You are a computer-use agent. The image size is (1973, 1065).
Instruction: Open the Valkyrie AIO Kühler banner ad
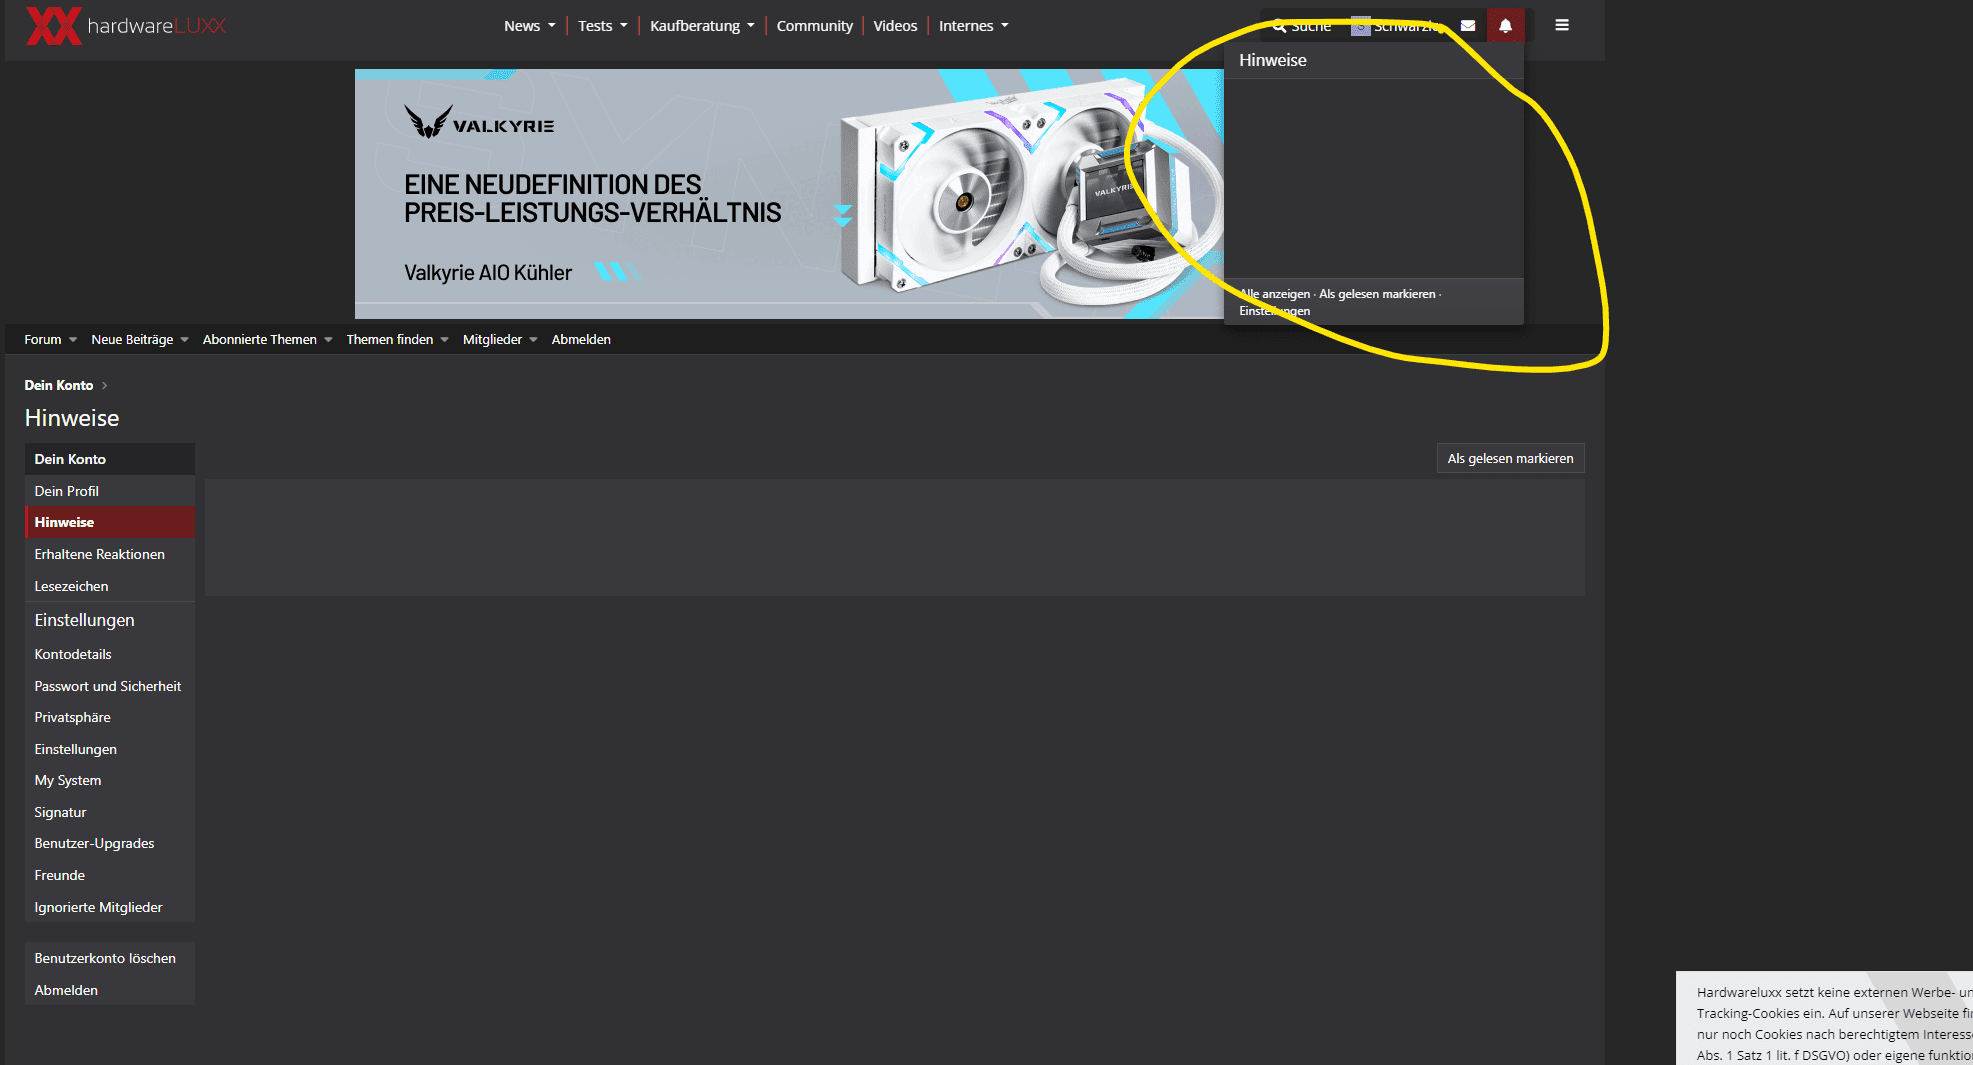tap(789, 194)
